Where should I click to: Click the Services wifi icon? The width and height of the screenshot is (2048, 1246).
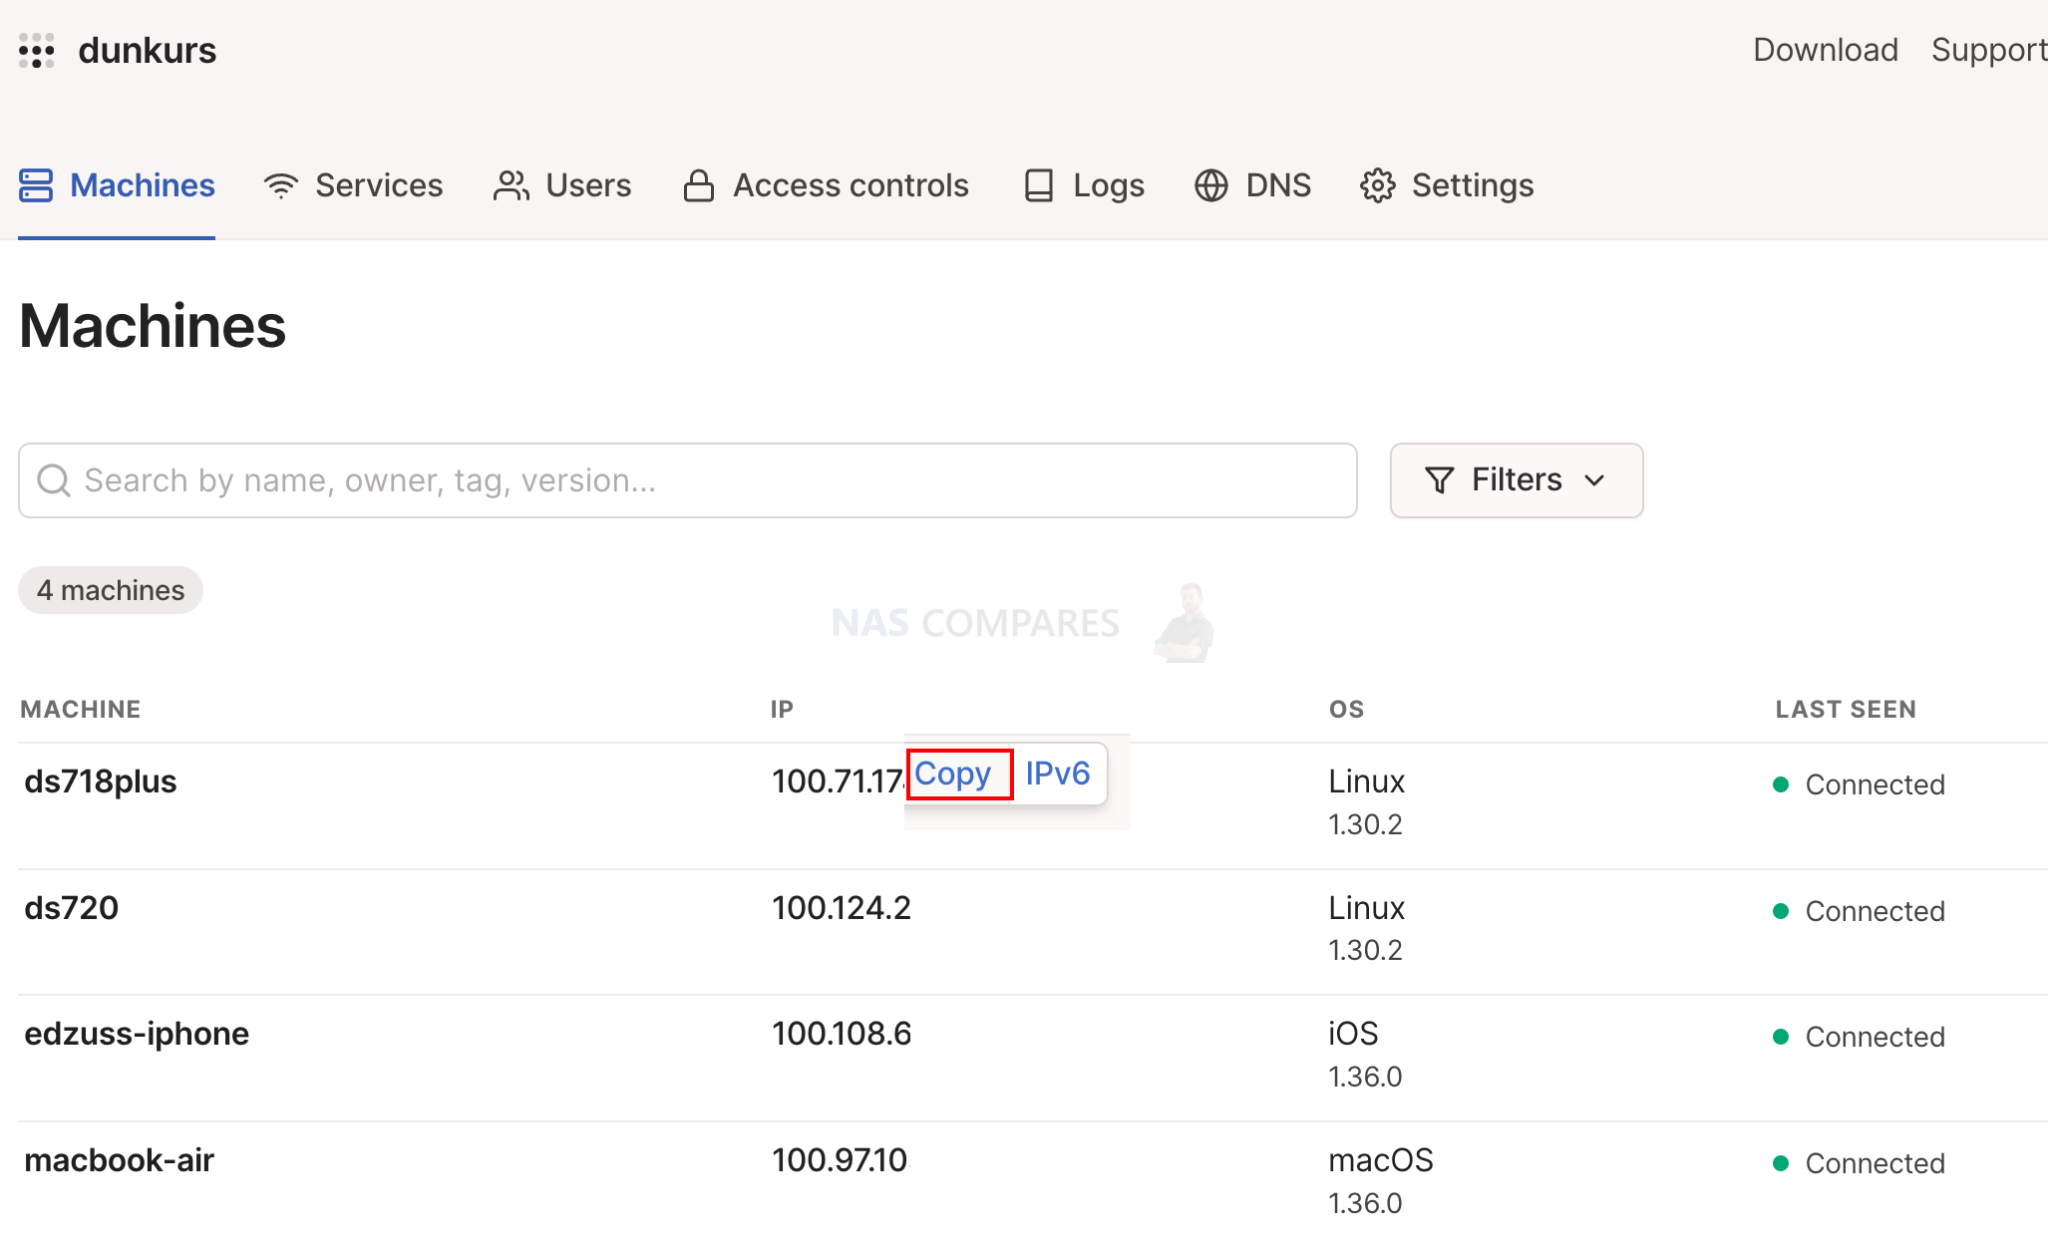[280, 185]
